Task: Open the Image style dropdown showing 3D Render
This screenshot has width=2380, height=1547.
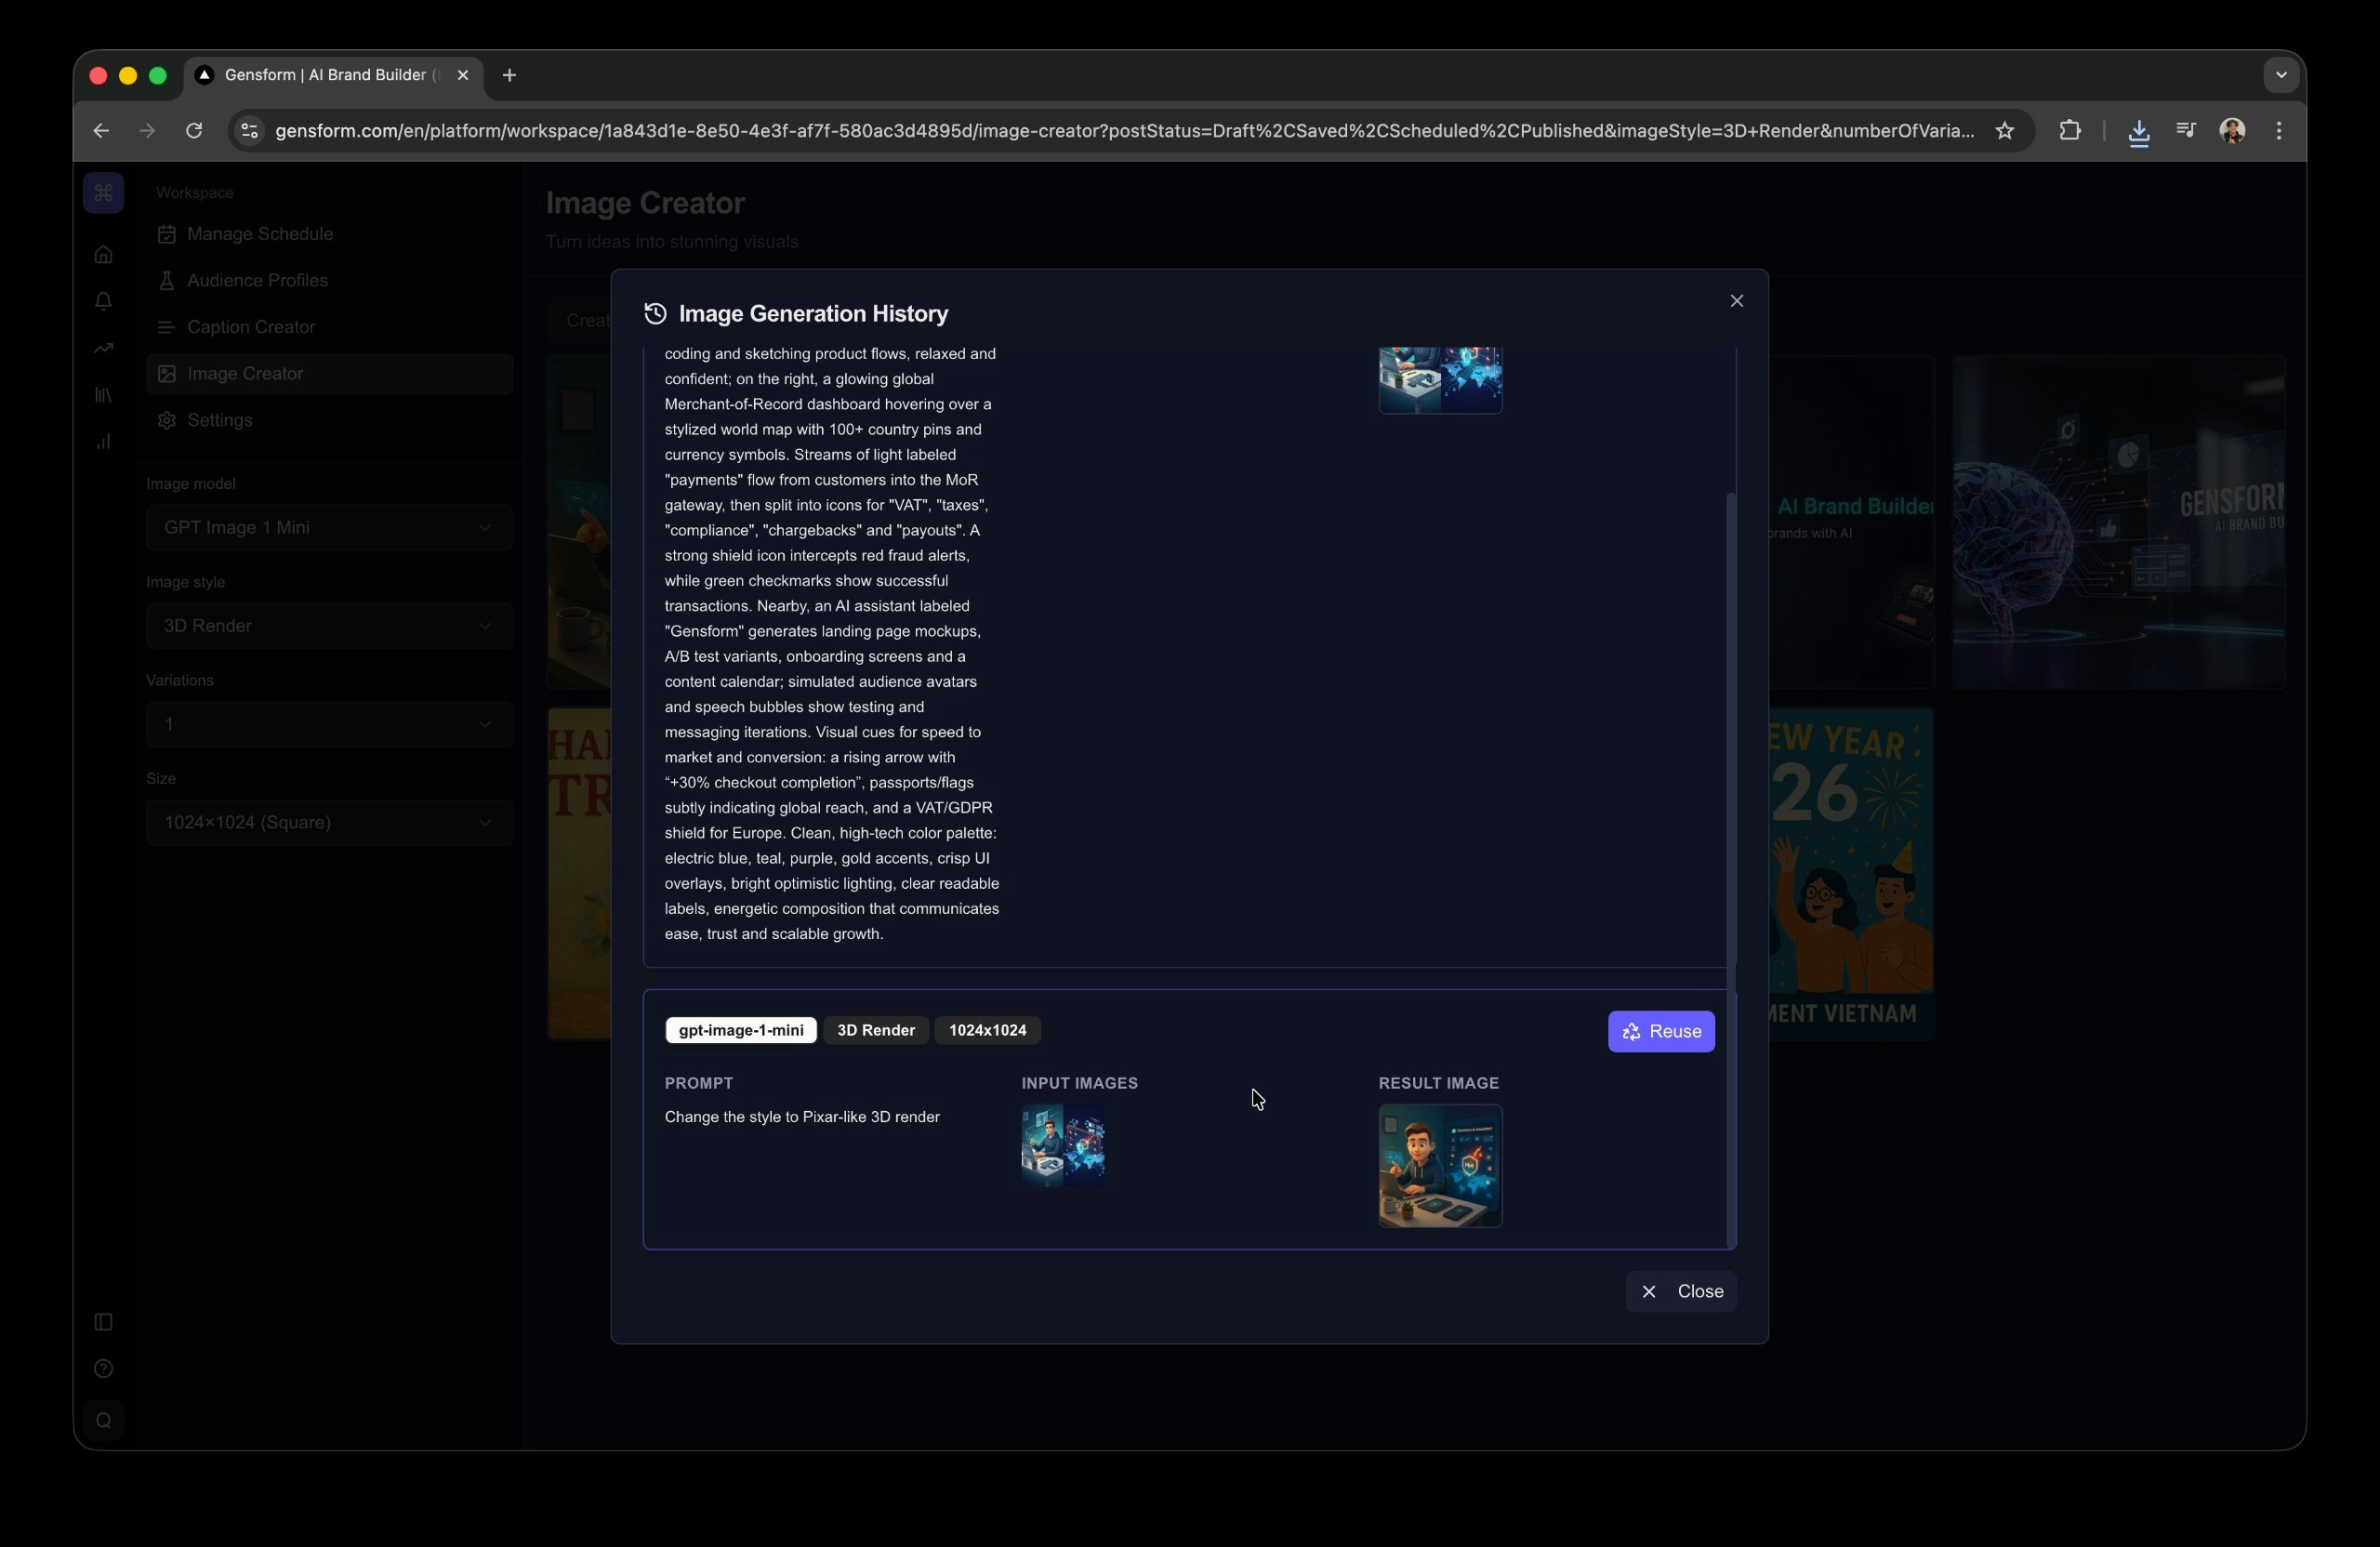Action: click(328, 625)
